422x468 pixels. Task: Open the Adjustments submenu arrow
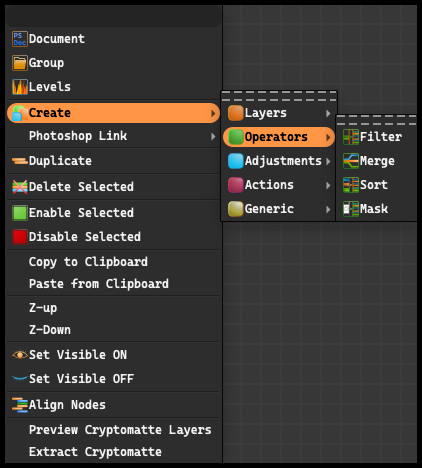tap(328, 161)
